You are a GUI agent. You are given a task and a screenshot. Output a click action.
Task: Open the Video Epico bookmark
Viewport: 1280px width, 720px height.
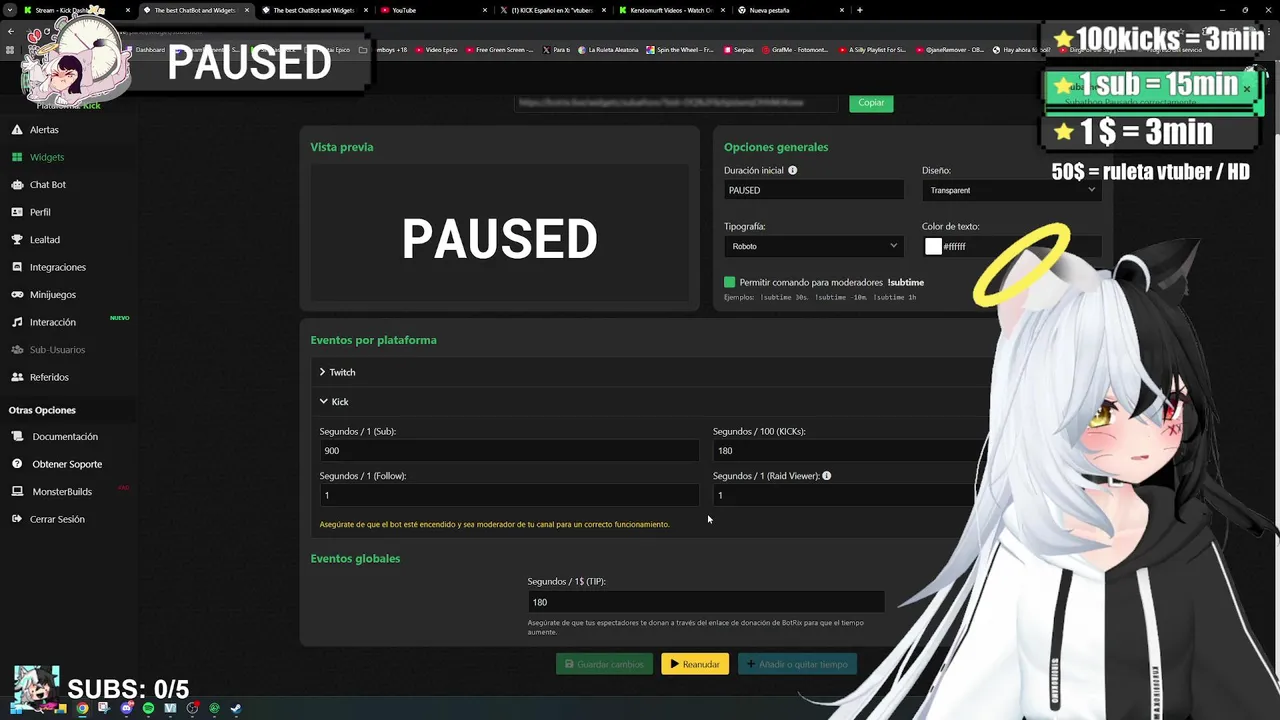pos(436,50)
